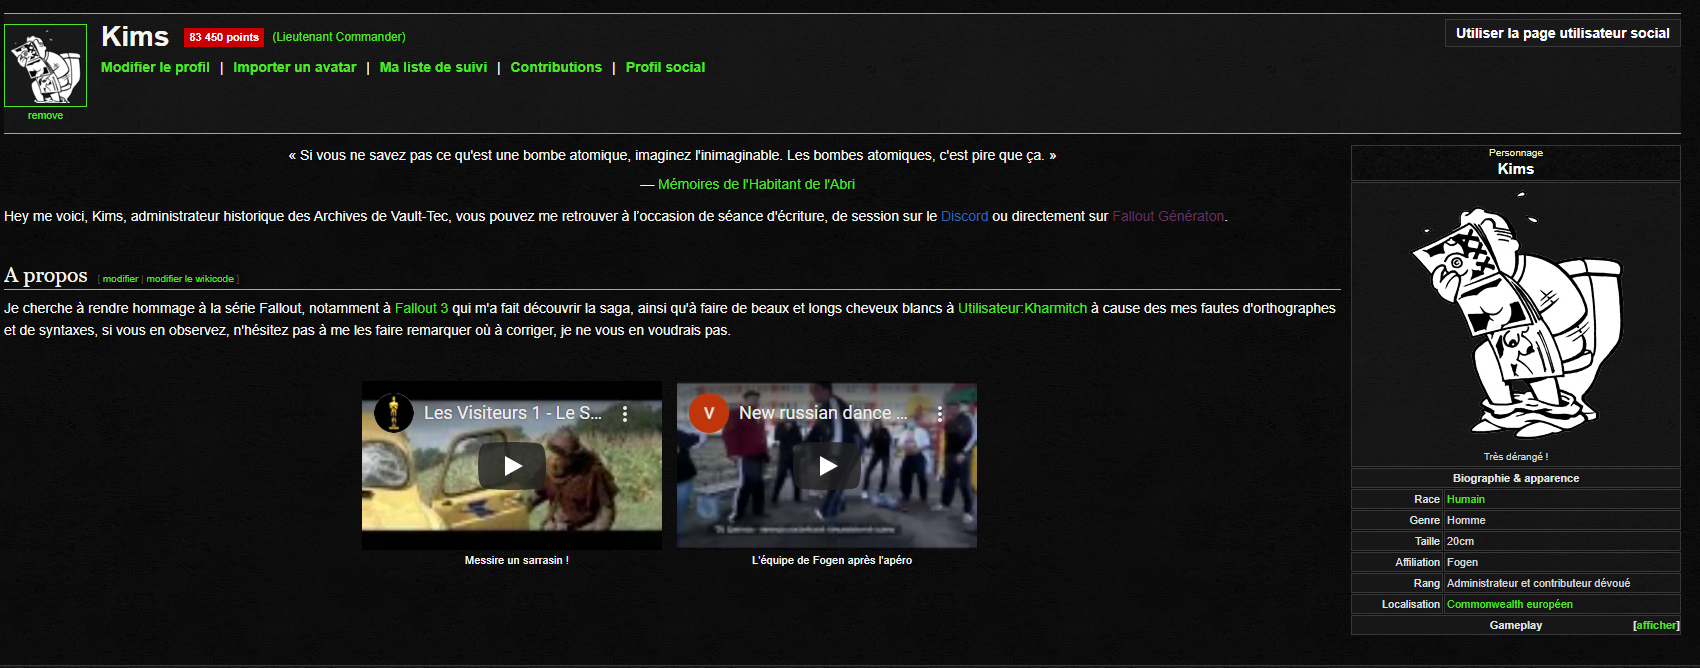Open the Les Visiteurs video options menu
This screenshot has height=668, width=1700.
(625, 413)
